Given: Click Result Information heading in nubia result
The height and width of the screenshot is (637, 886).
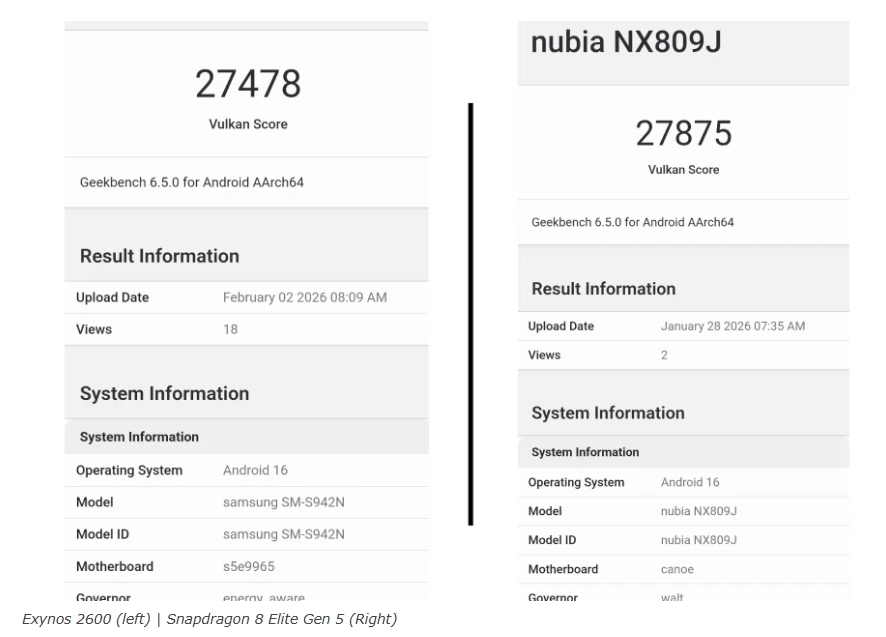Looking at the screenshot, I should 603,289.
